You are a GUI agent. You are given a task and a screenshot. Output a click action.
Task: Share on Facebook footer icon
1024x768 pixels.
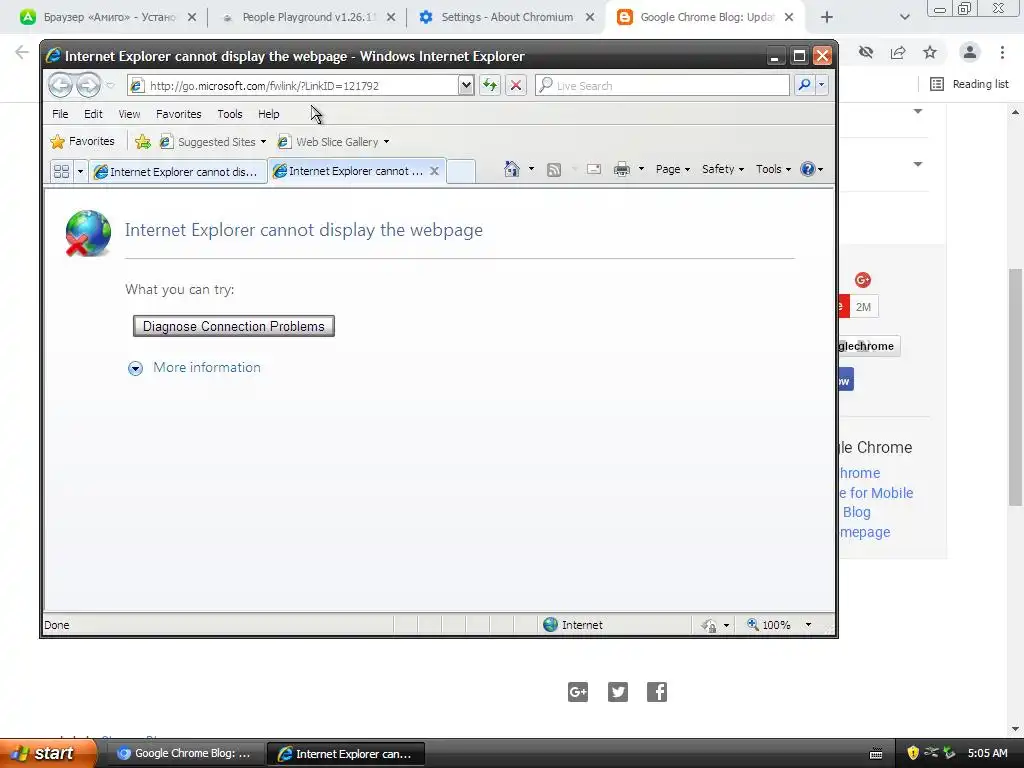[x=657, y=692]
